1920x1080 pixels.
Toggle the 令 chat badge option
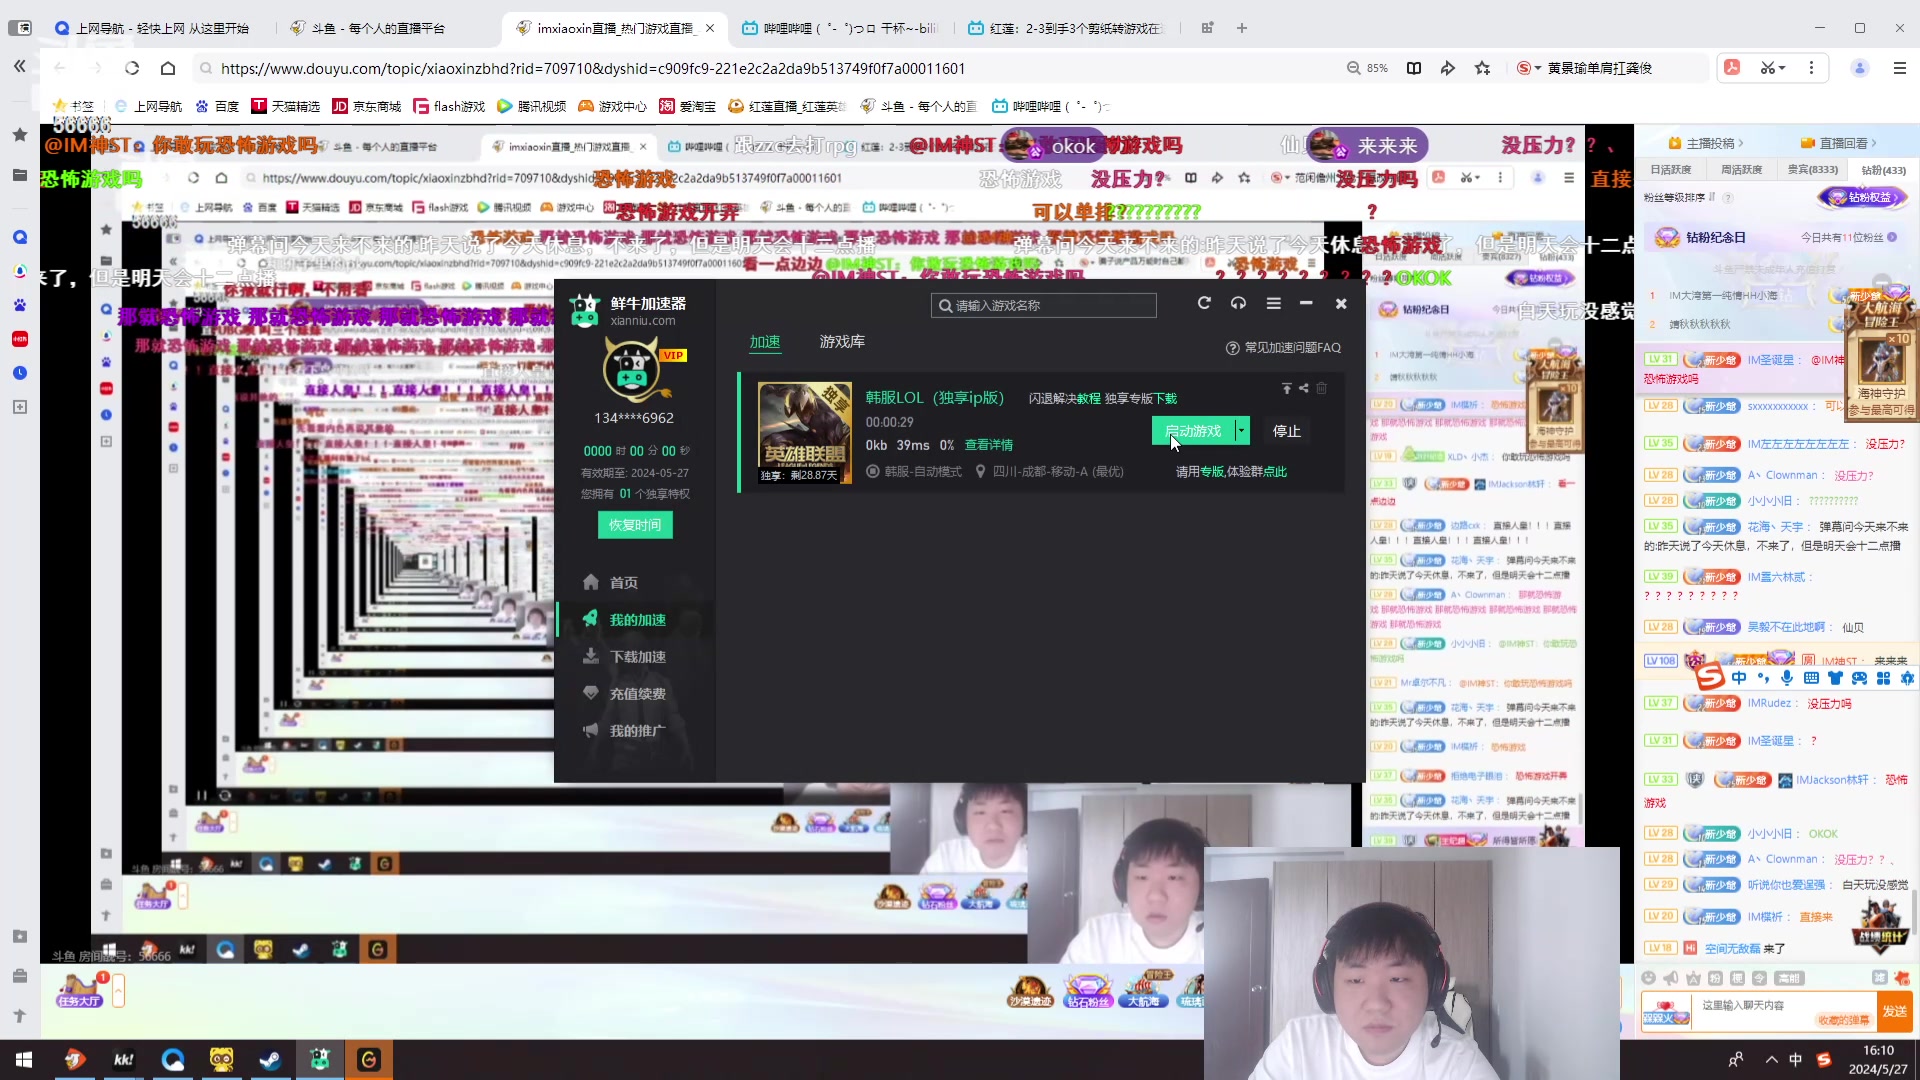[x=1760, y=978]
